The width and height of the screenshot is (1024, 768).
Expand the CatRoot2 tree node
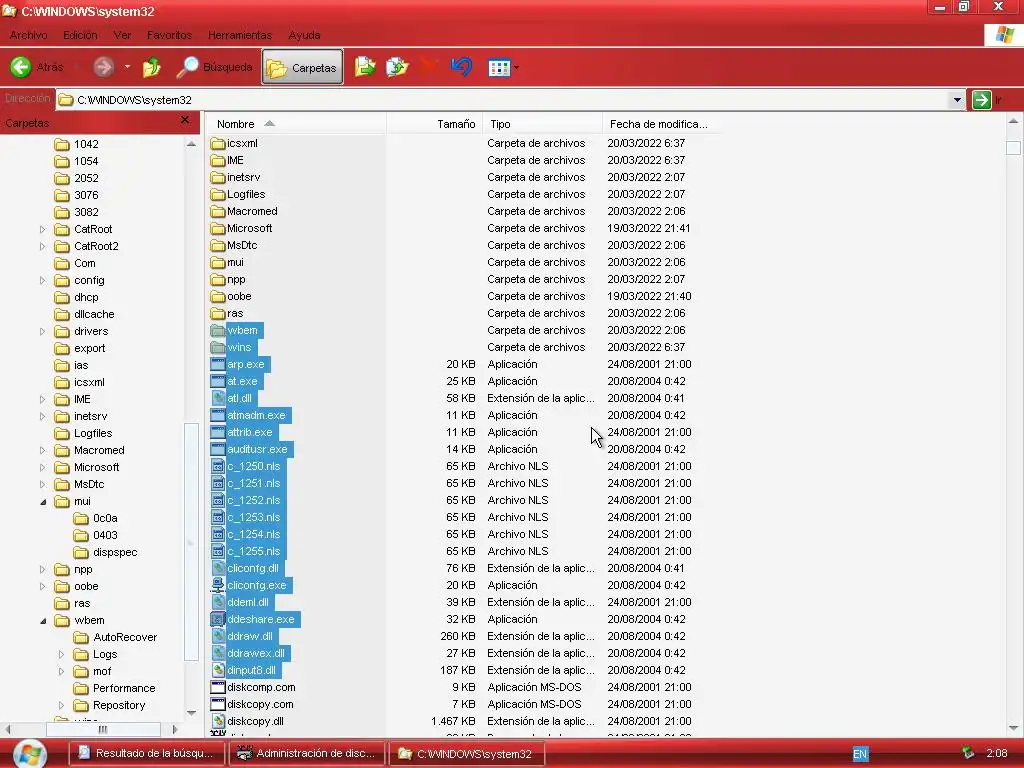point(42,246)
